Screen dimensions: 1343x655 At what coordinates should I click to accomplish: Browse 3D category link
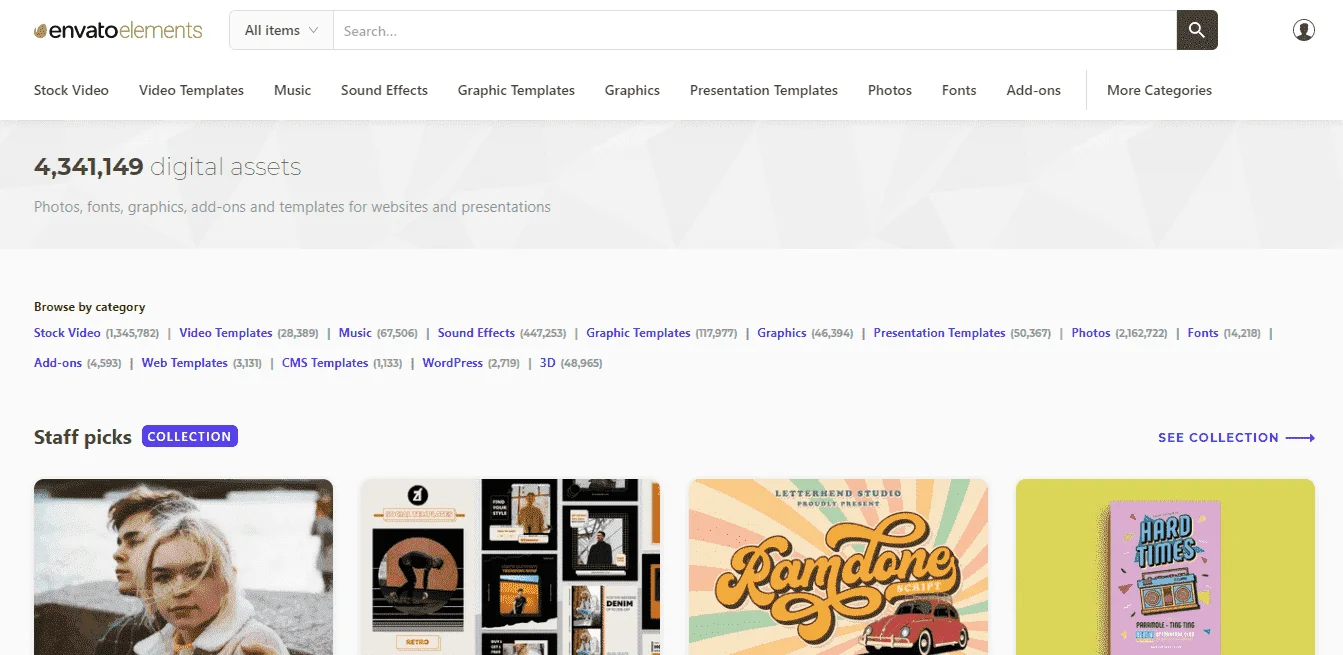(x=547, y=363)
